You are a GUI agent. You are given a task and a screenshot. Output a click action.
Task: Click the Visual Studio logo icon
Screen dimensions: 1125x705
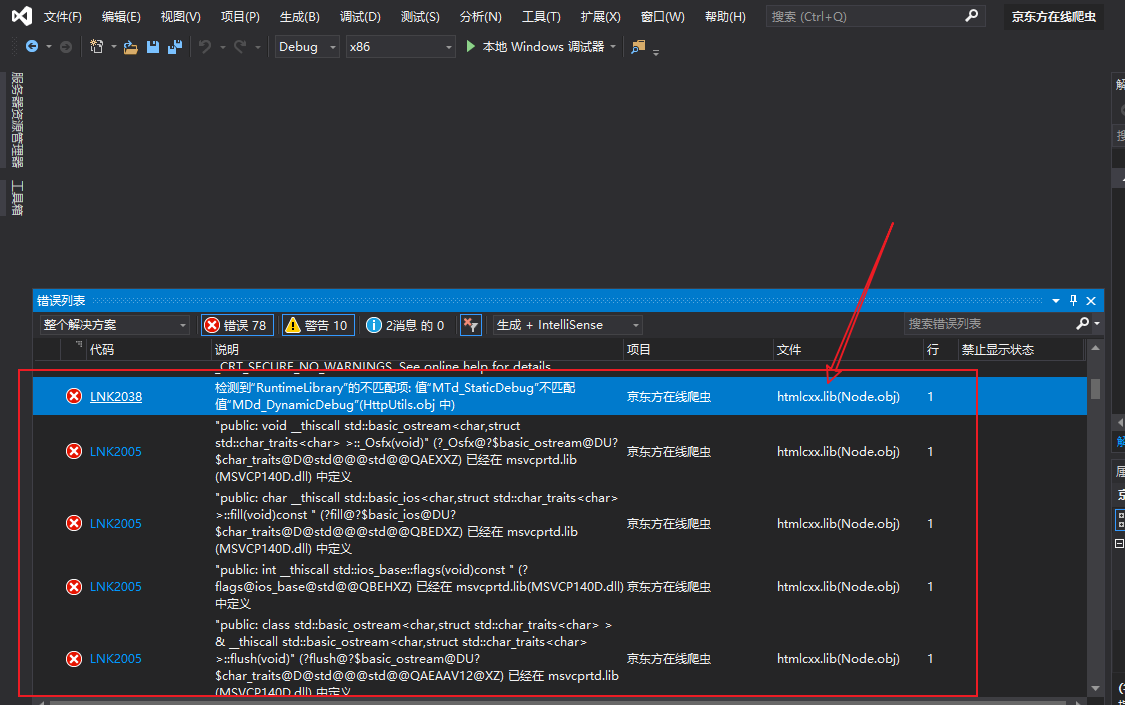point(22,16)
